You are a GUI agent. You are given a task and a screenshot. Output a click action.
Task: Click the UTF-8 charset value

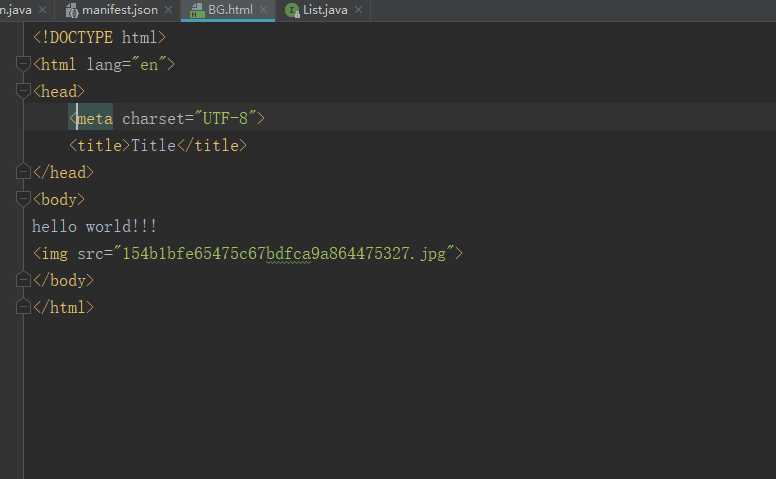(225, 118)
